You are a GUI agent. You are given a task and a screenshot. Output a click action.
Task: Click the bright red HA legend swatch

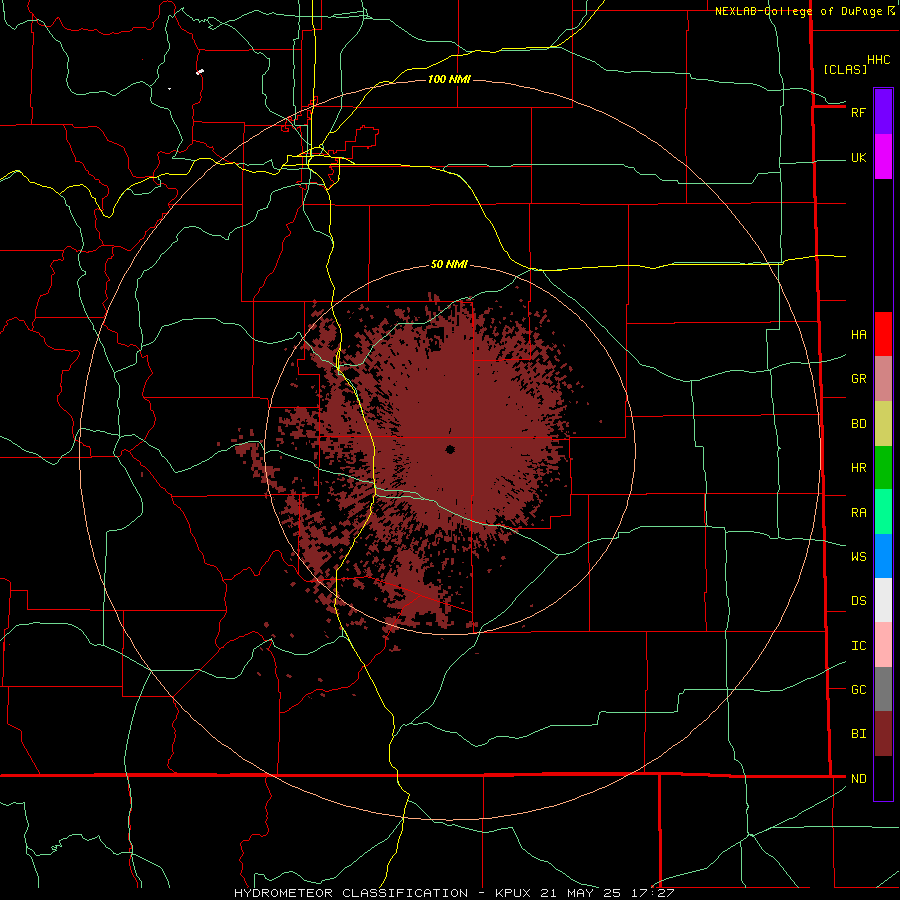coord(883,334)
